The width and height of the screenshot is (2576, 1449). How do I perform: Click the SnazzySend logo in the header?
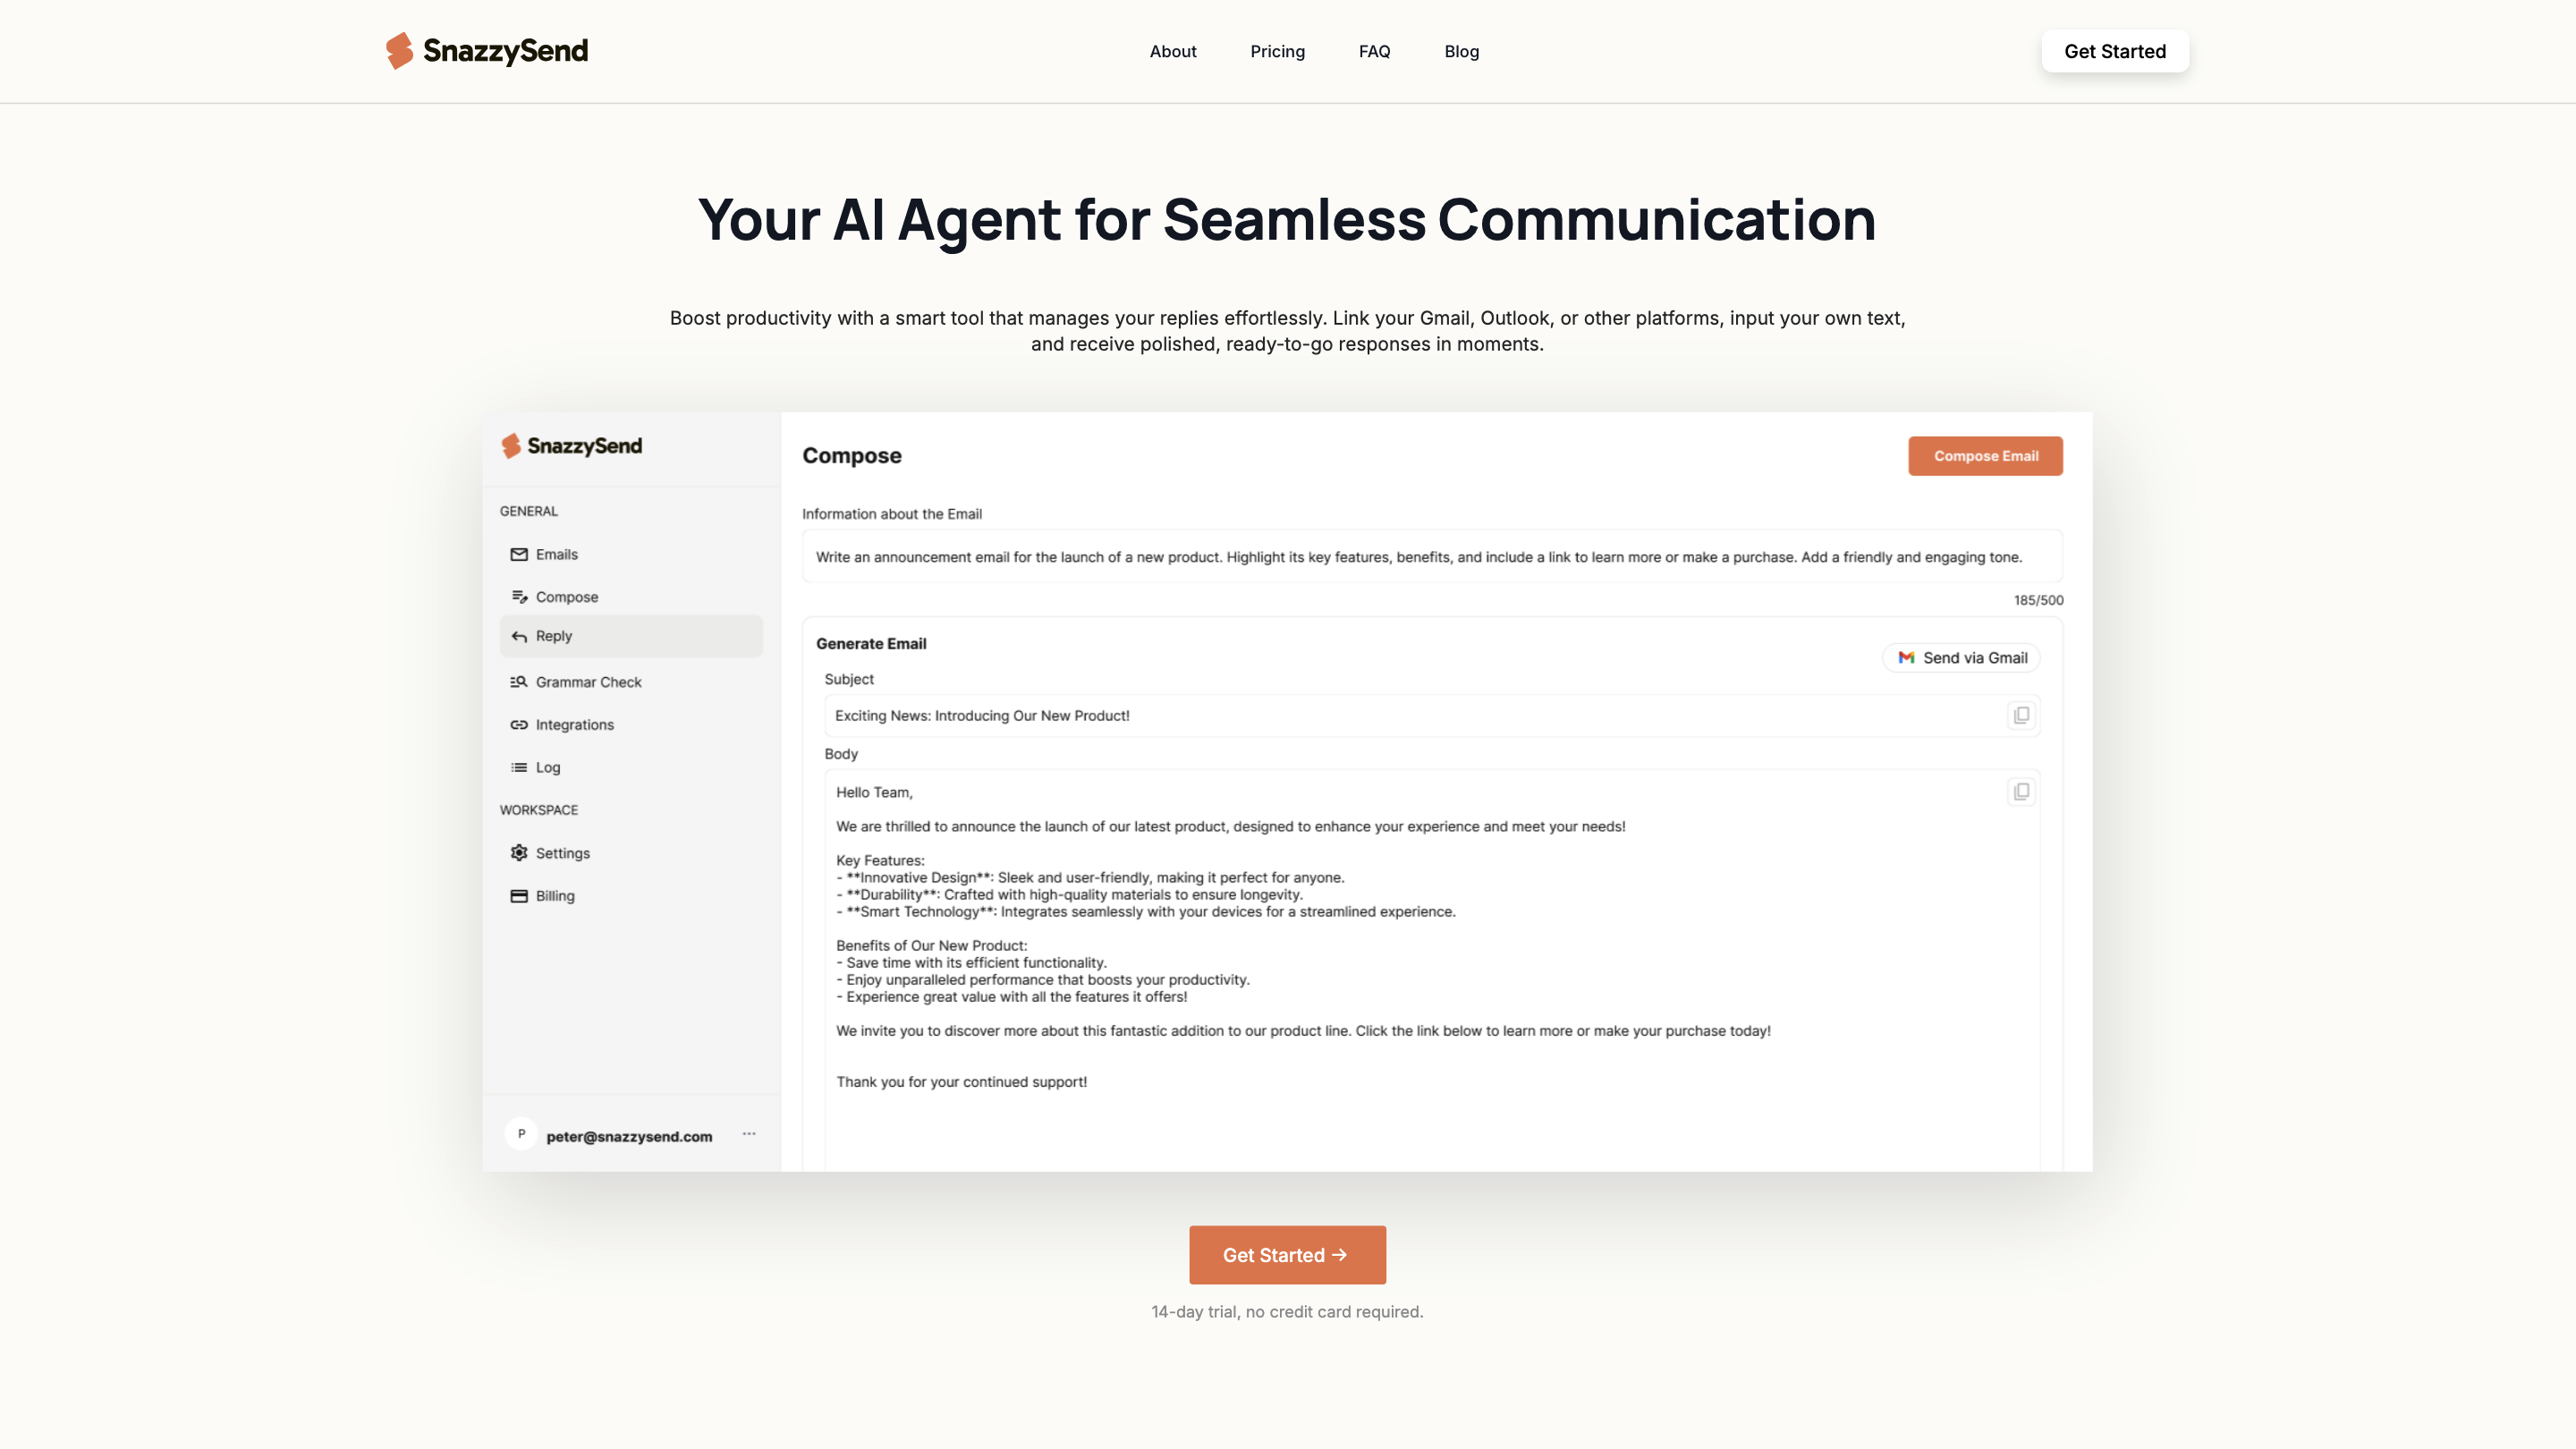(x=487, y=51)
